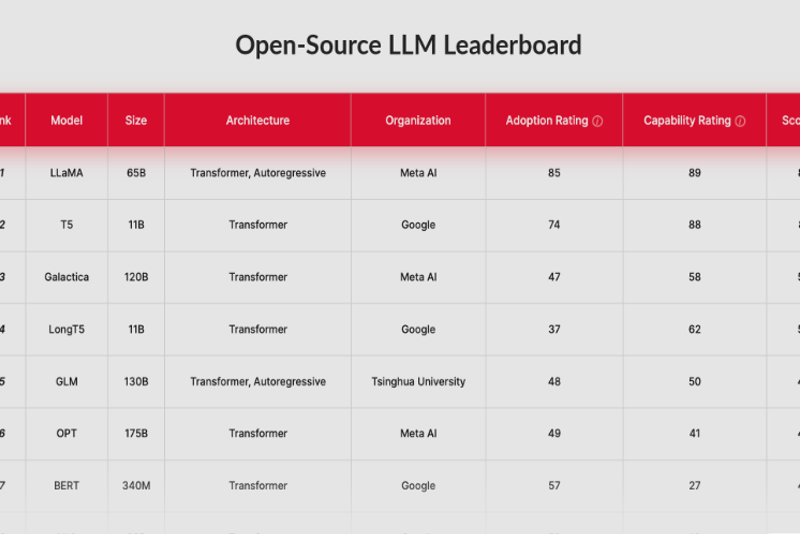Screen dimensions: 800x534
Task: Click Google in the LongT5 row
Action: [x=418, y=329]
